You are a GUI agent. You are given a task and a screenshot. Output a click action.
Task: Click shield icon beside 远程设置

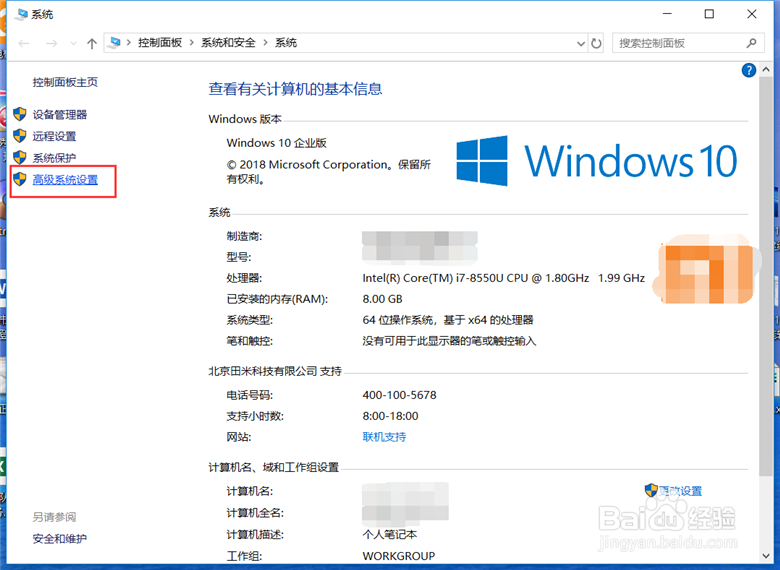coord(19,136)
